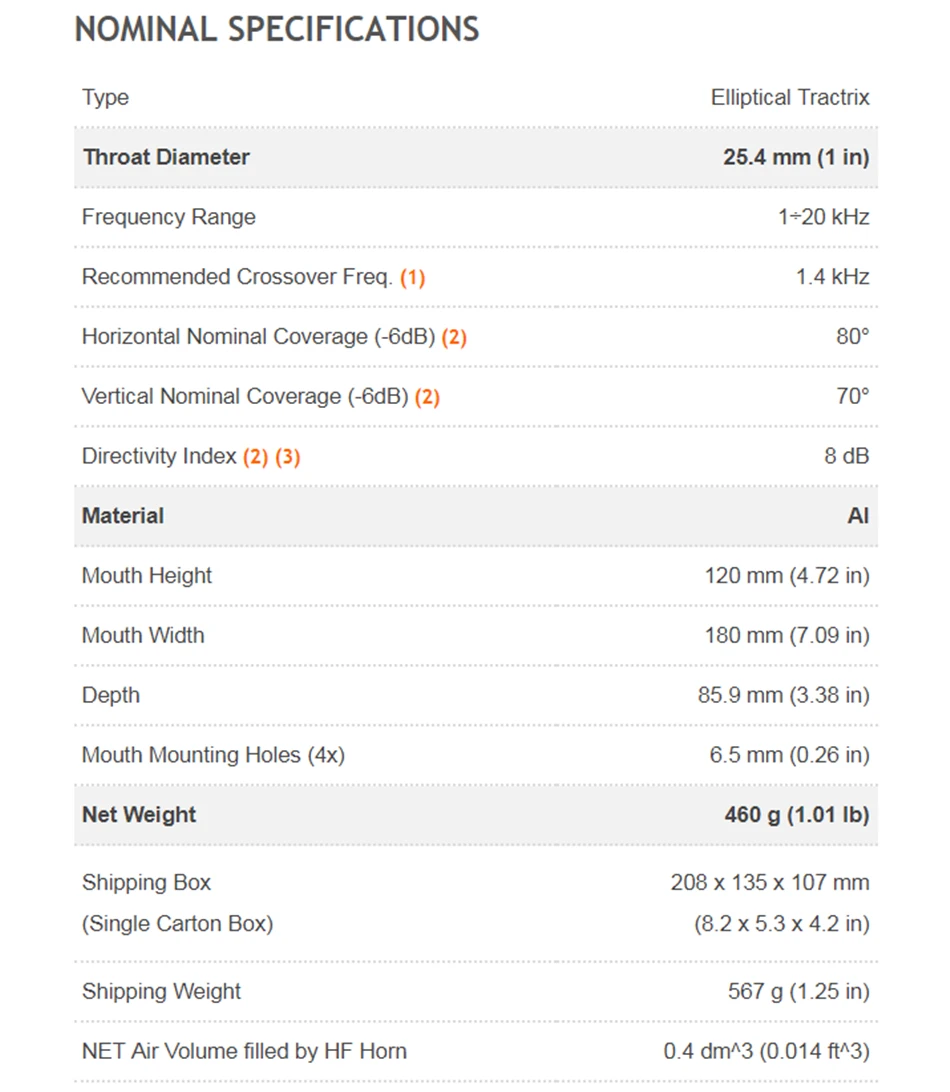Click the Net Weight row label
Image resolution: width=950 pixels, height=1092 pixels.
pyautogui.click(x=139, y=815)
